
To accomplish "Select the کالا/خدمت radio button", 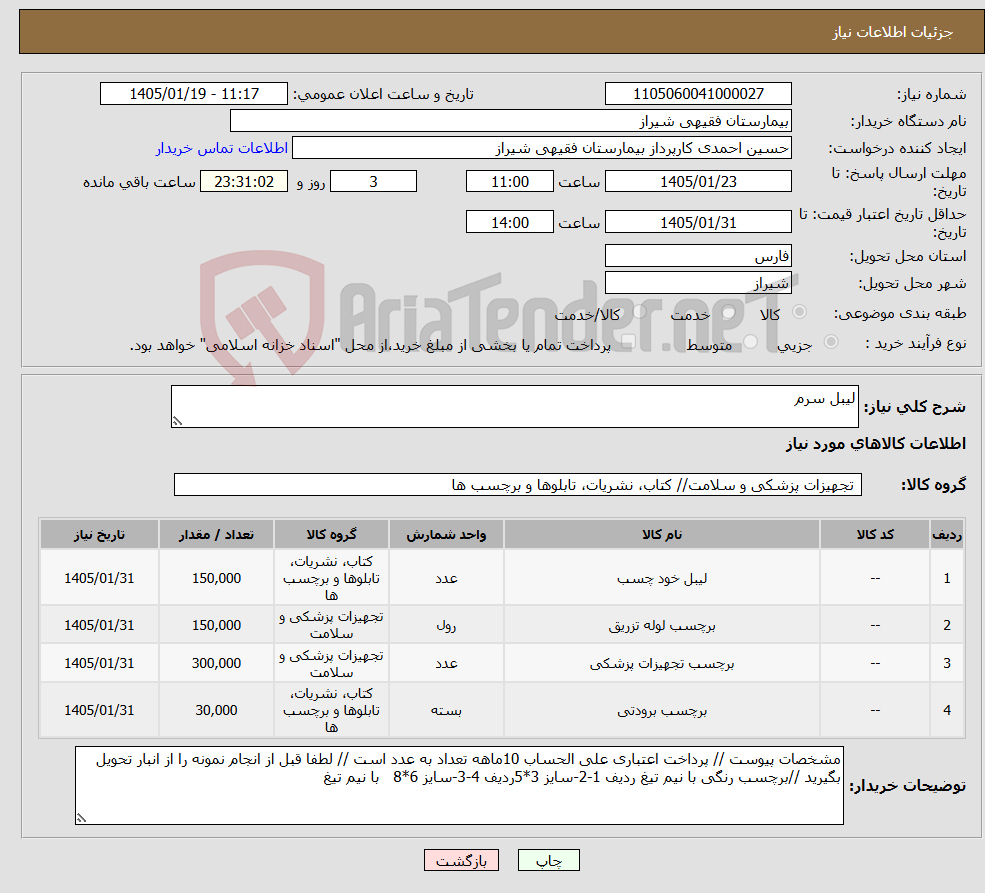I will click(639, 311).
